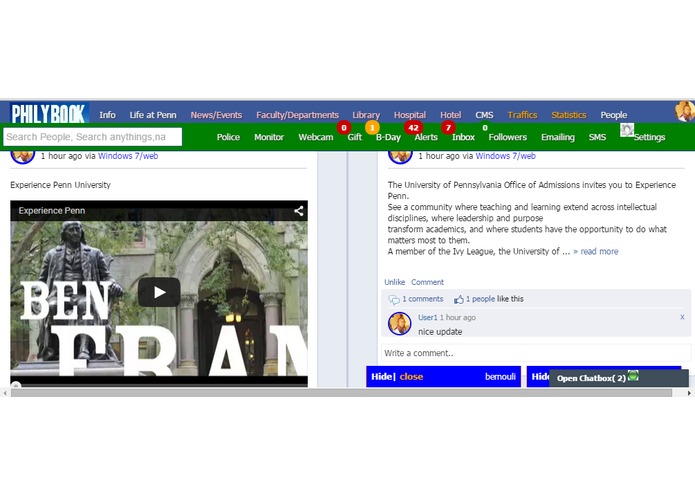Hide the bernouli chat window
Image resolution: width=695 pixels, height=494 pixels.
pos(382,377)
